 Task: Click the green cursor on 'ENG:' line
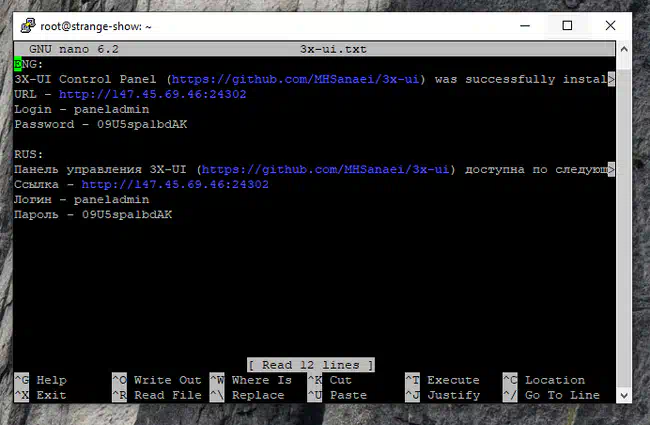pos(18,64)
